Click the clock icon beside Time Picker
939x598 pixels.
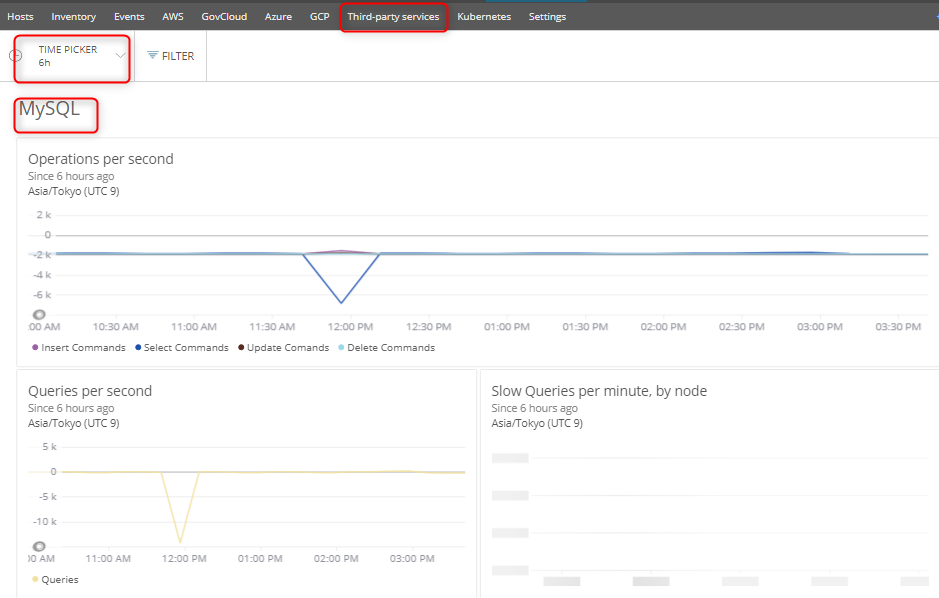16,56
